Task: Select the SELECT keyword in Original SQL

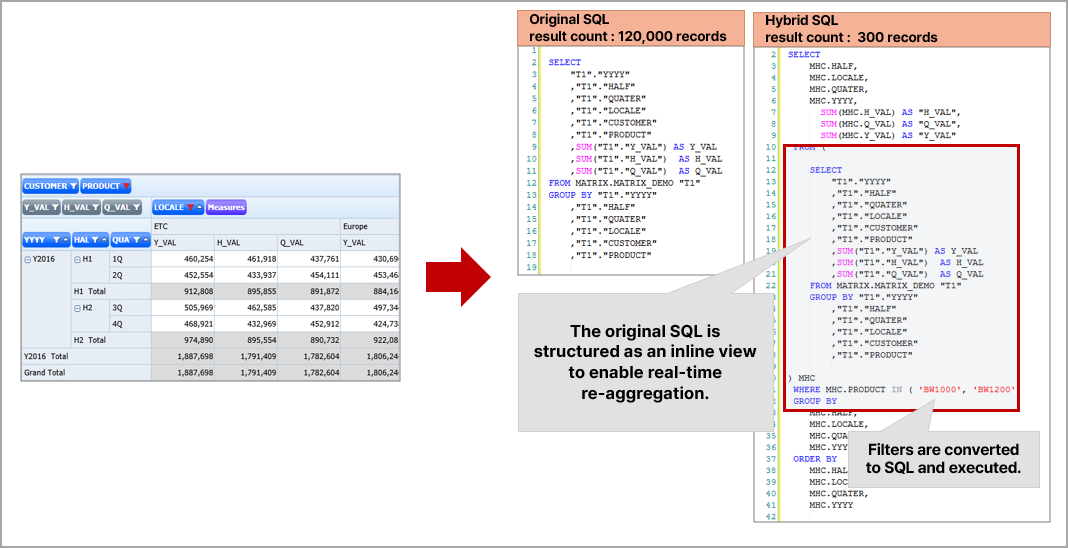Action: pos(565,62)
